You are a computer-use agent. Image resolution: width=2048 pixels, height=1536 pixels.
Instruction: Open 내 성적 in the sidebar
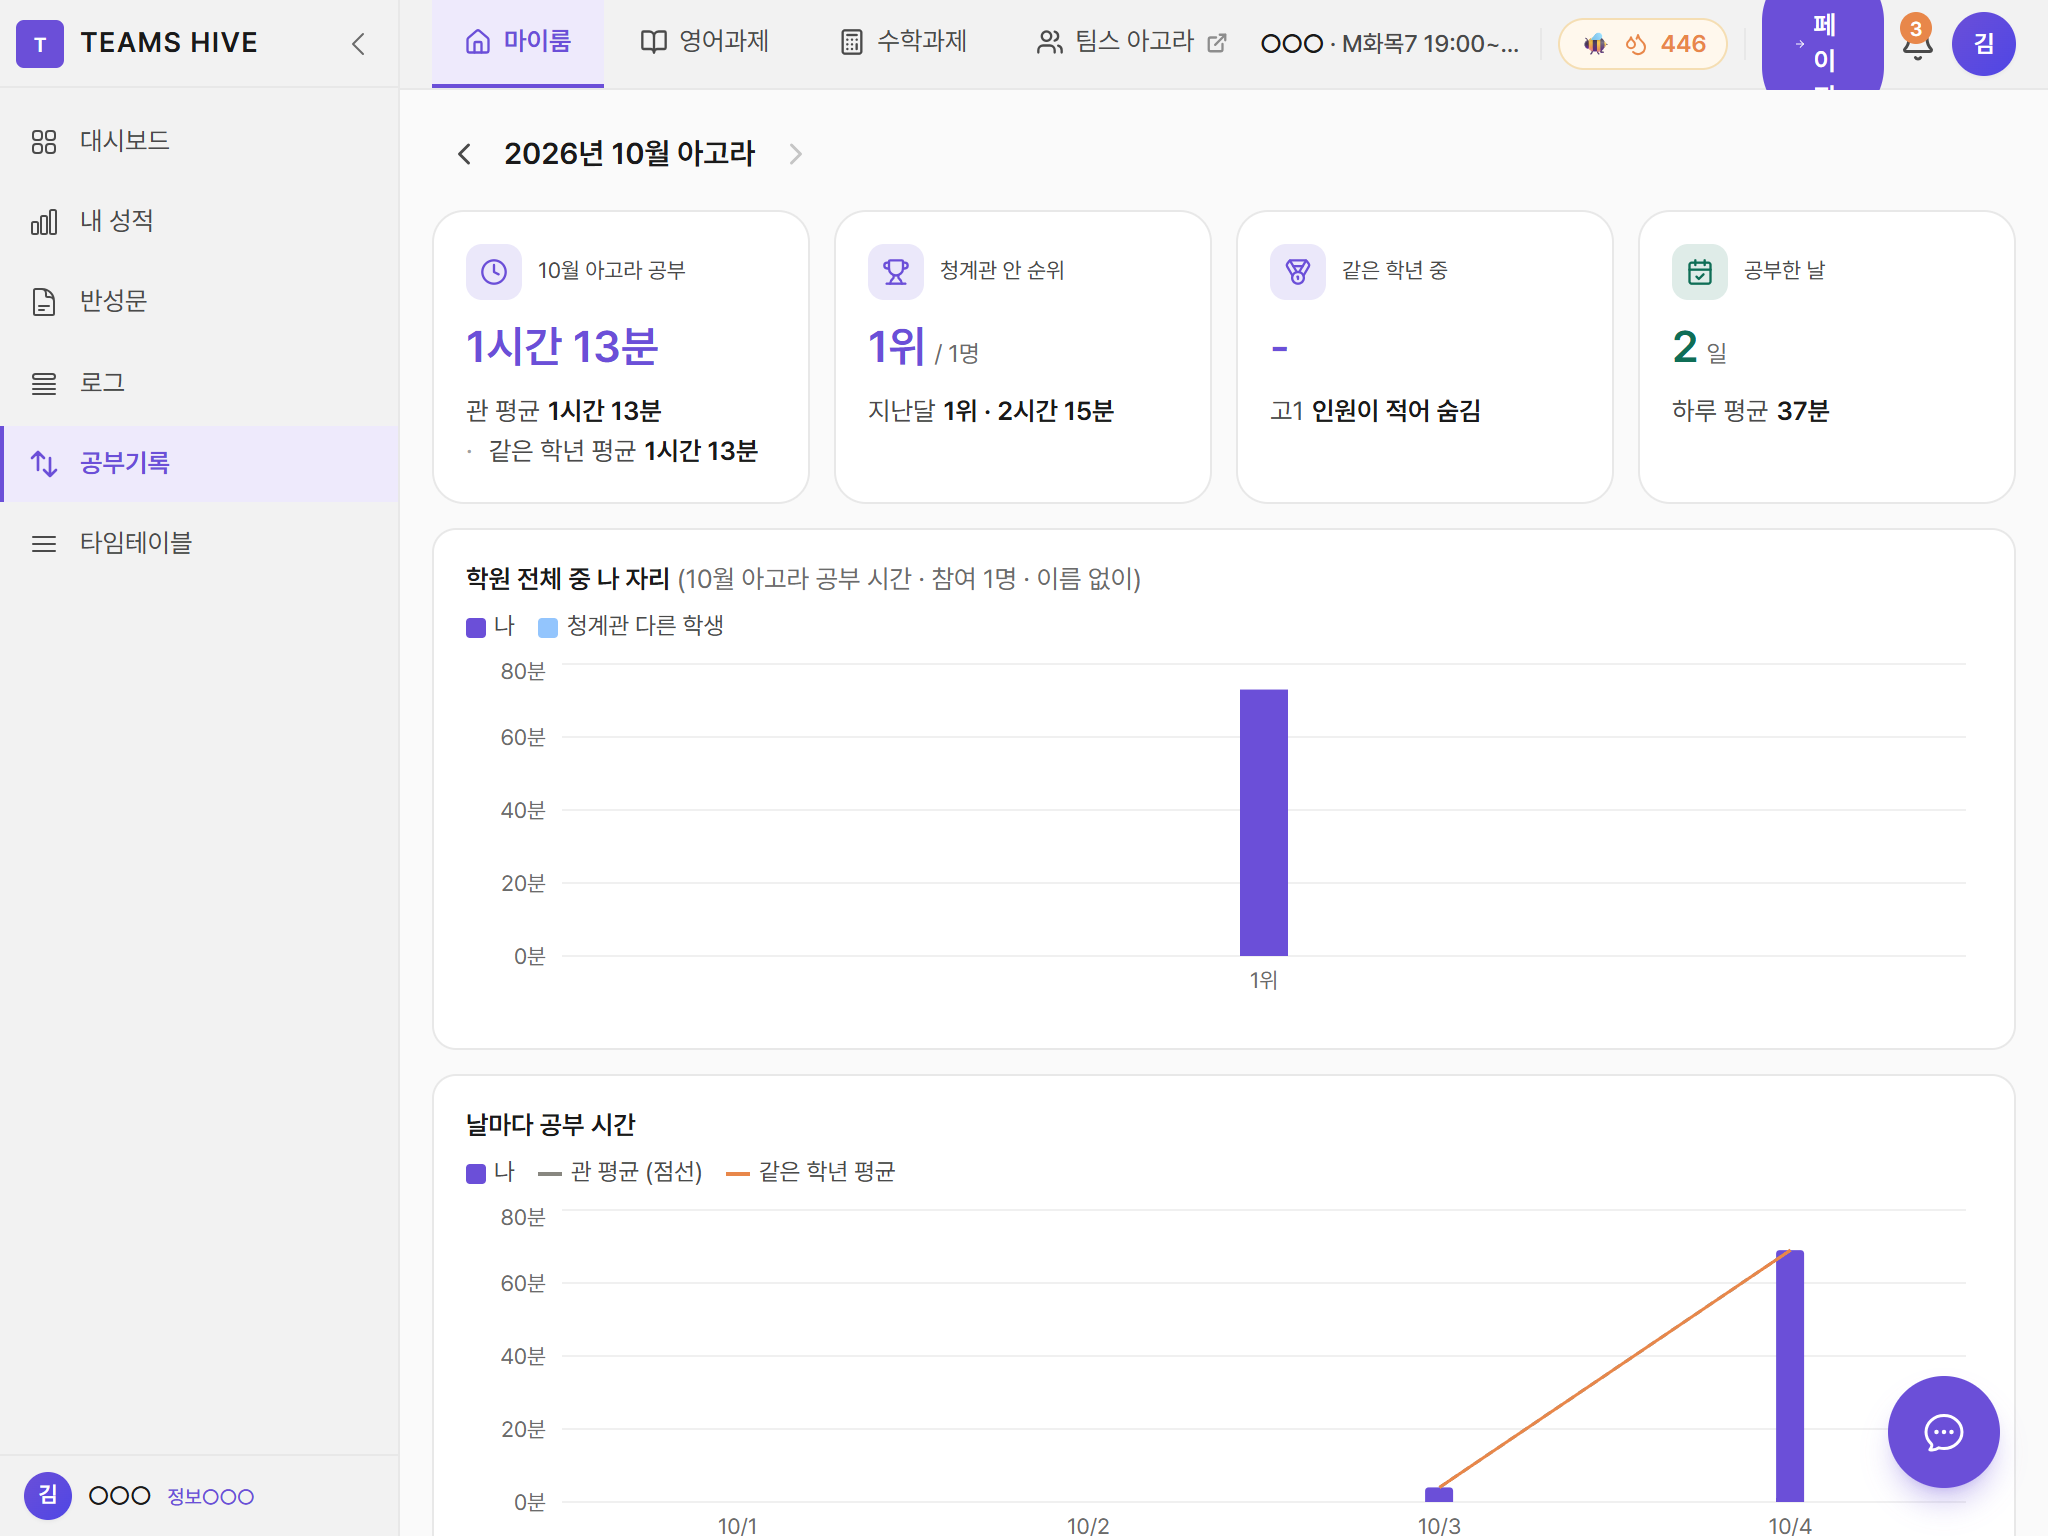200,221
